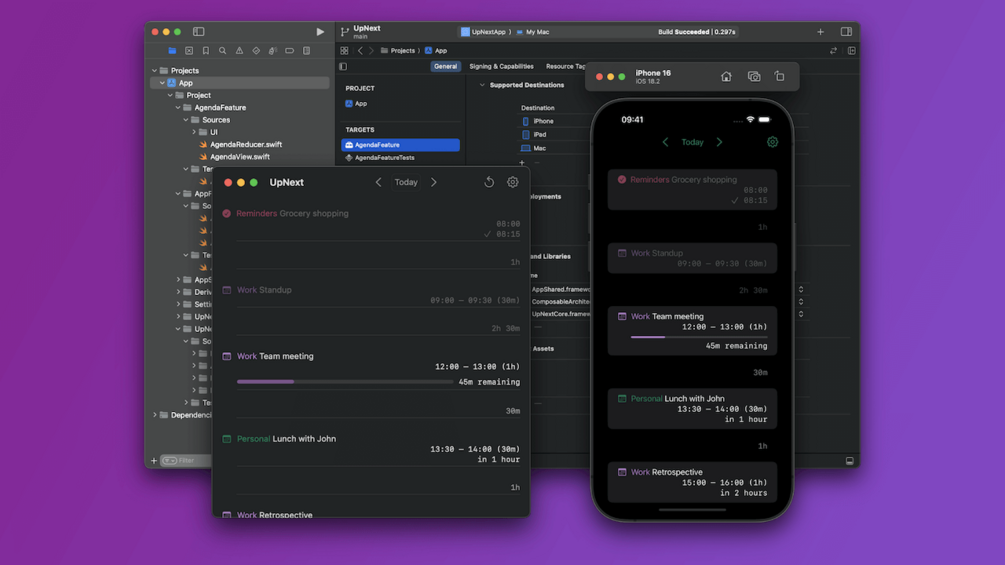Toggle the Xcode navigator sidebar
Viewport: 1005px width, 565px height.
click(x=199, y=31)
